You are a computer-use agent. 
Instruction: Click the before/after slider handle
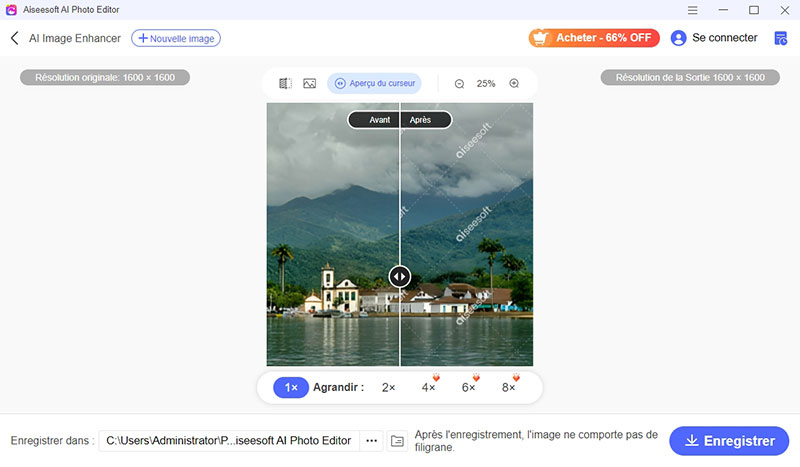click(x=399, y=277)
